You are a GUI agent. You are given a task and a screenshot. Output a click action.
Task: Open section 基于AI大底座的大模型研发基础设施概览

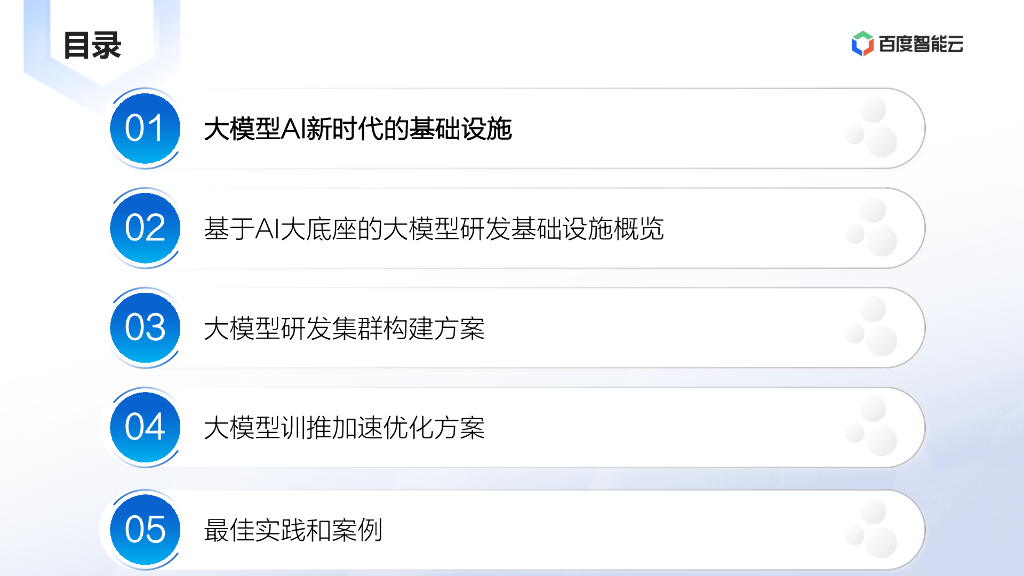click(x=433, y=229)
